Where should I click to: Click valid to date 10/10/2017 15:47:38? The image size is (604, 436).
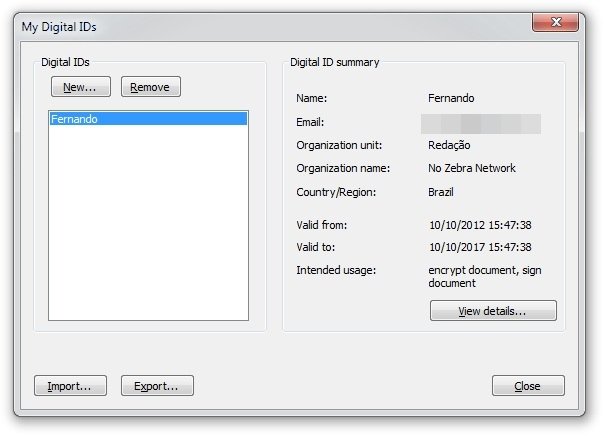click(480, 247)
